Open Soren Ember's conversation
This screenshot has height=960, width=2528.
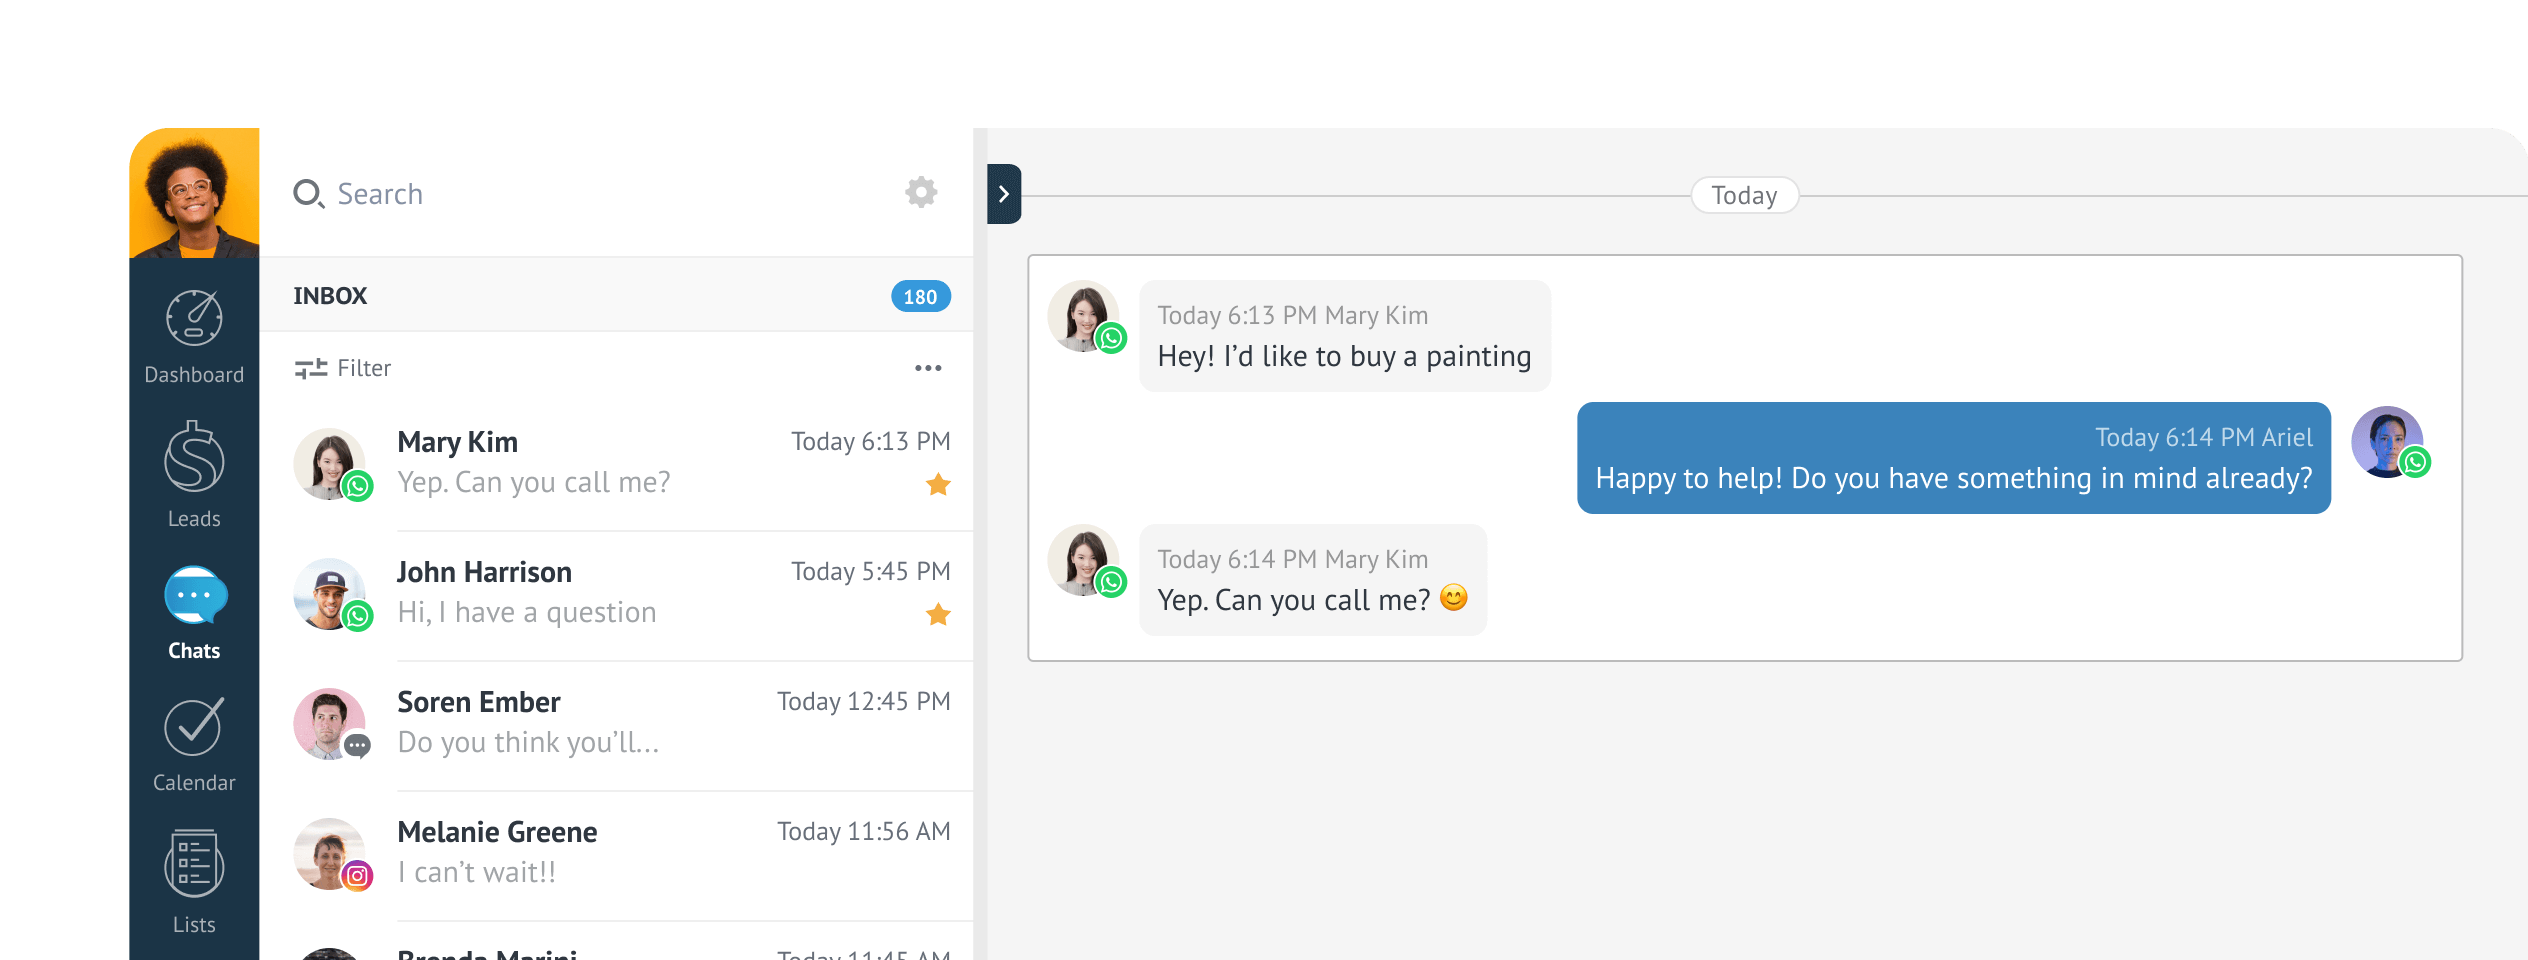(x=620, y=723)
